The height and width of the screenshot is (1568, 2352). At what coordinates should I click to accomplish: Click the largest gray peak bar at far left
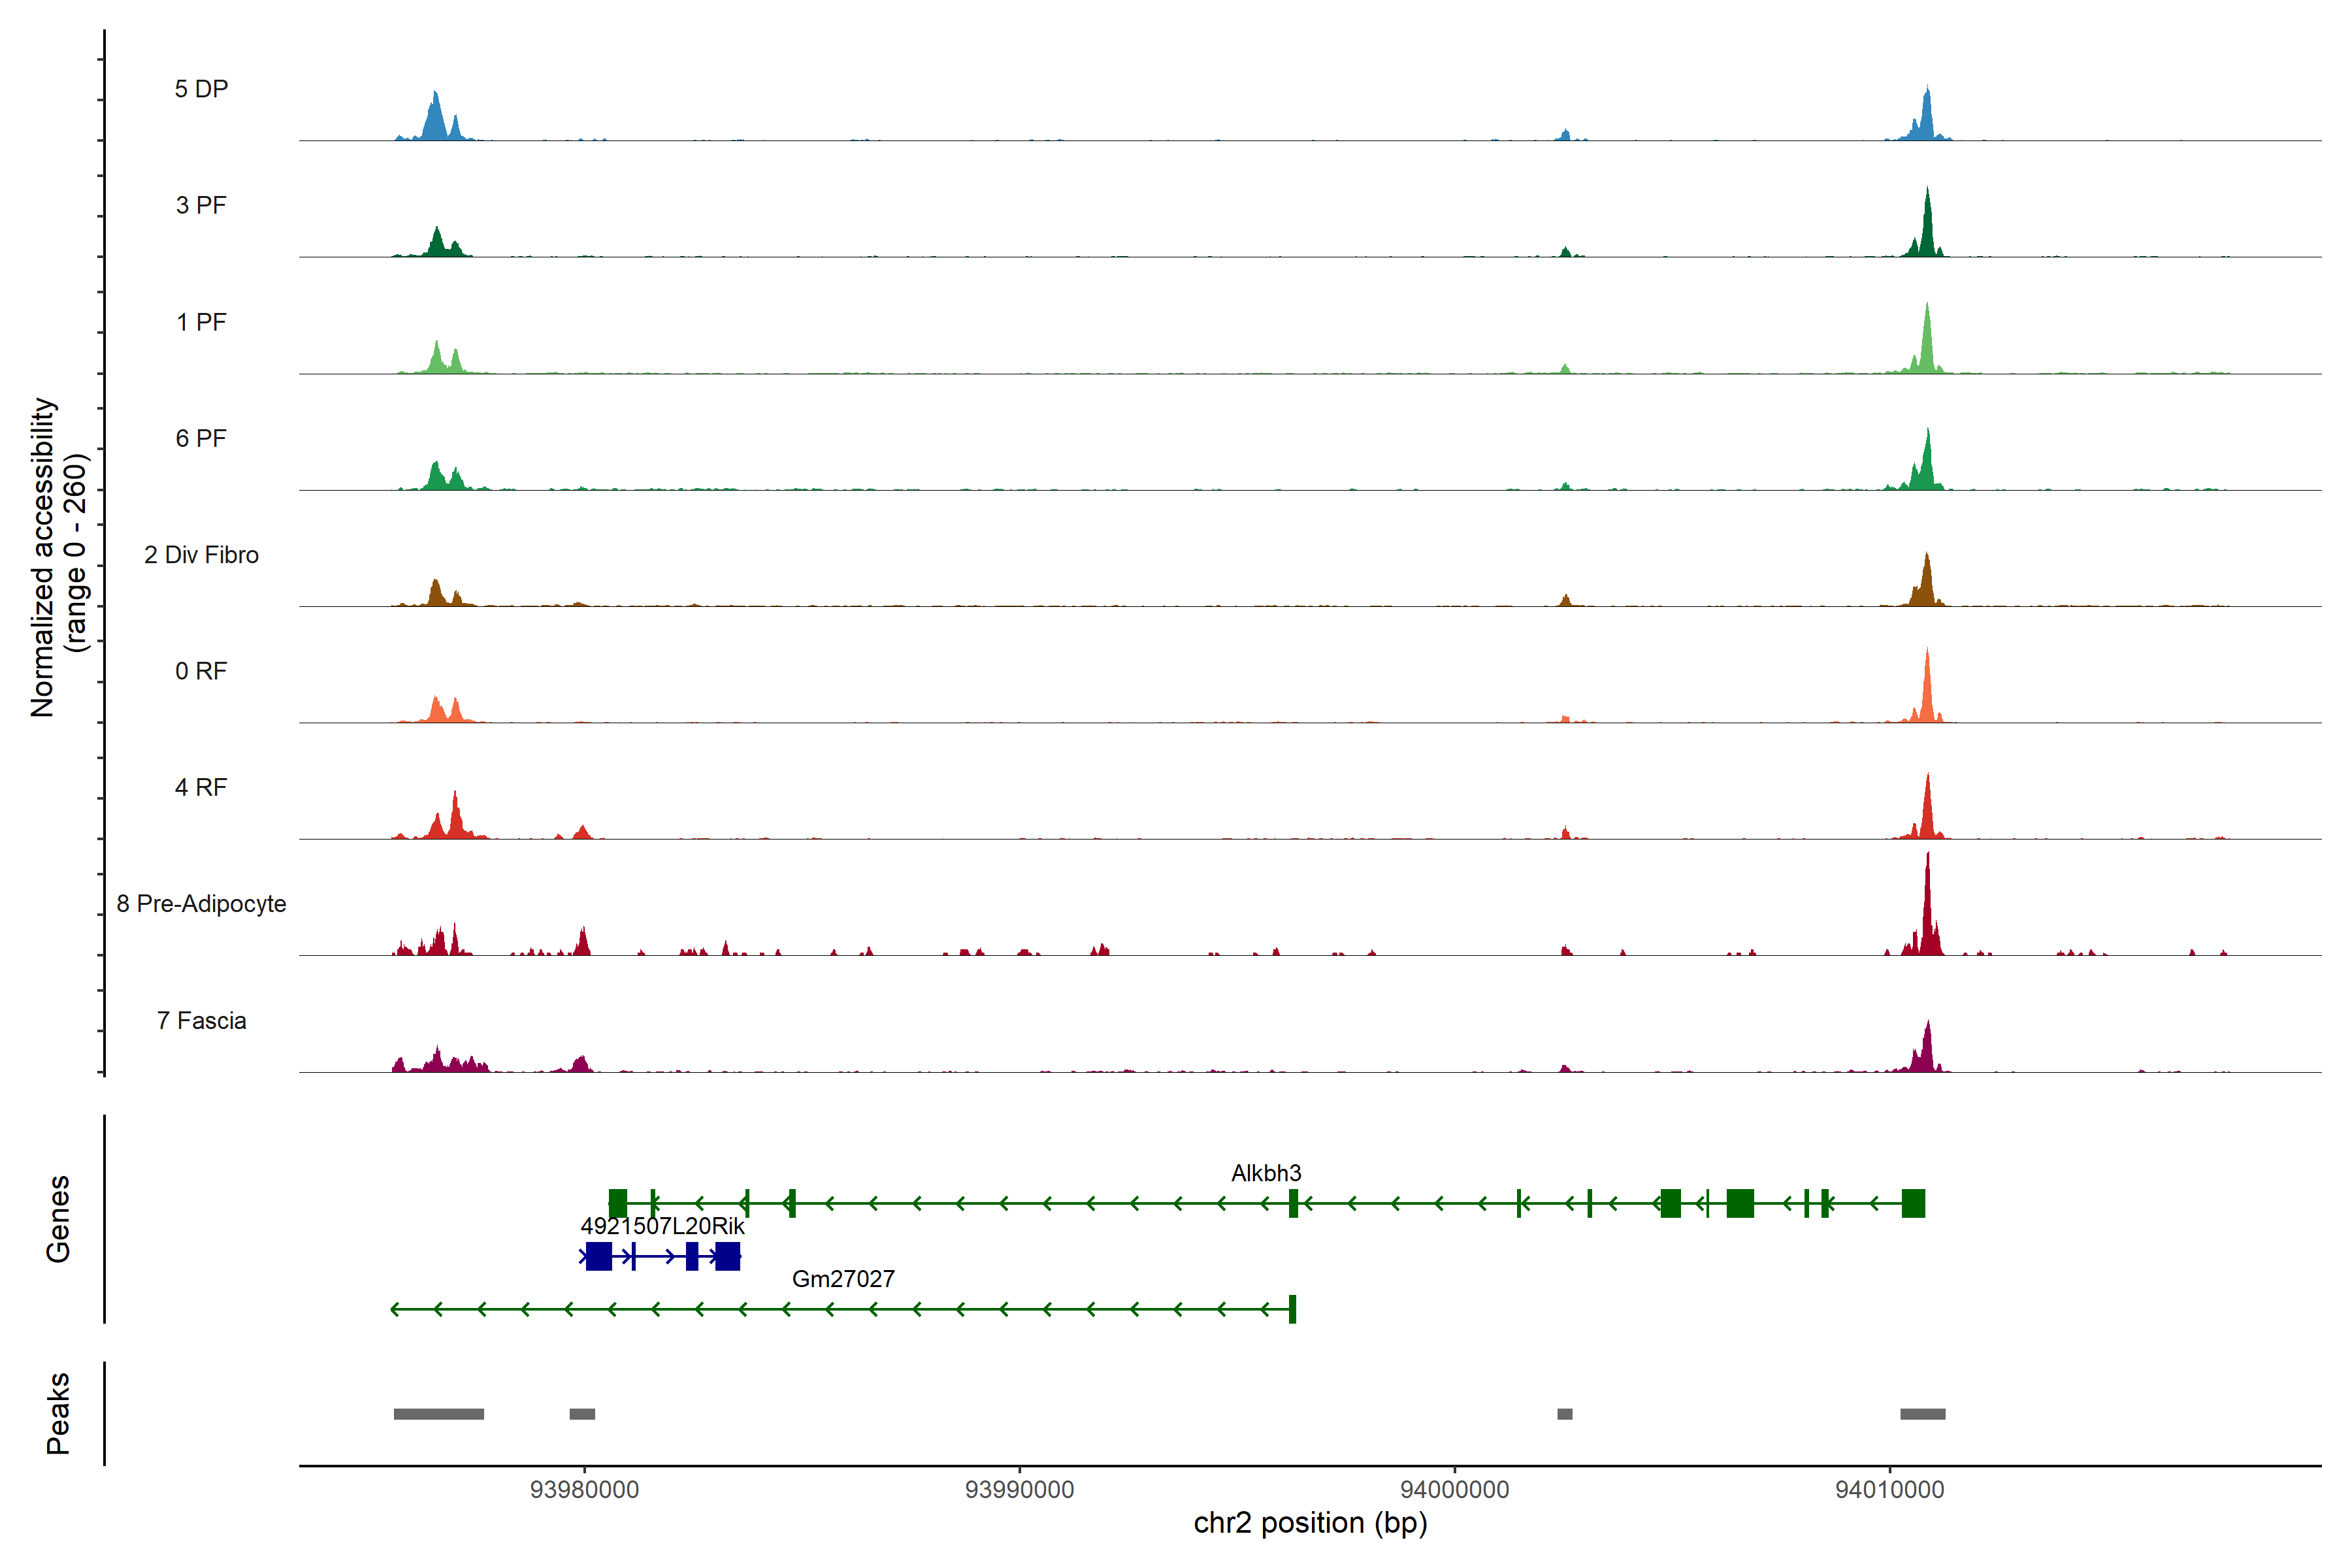pos(438,1414)
